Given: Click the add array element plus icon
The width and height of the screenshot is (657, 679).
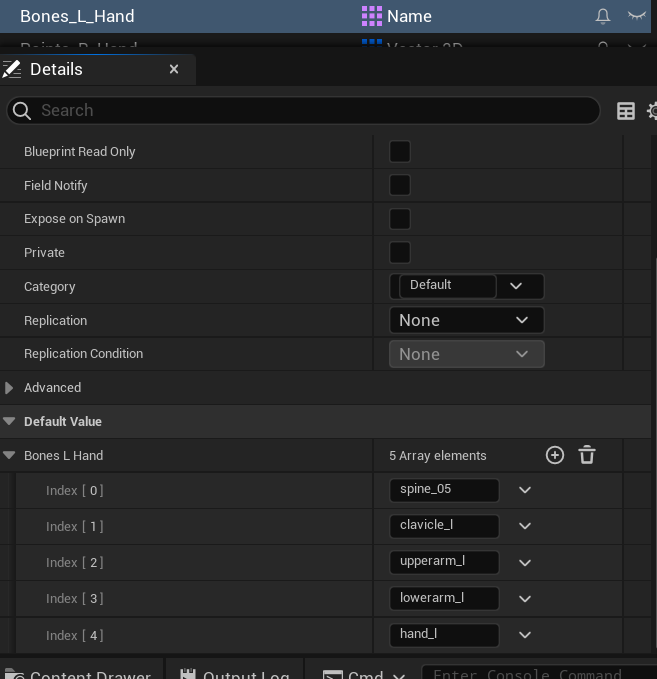Looking at the screenshot, I should pos(555,455).
